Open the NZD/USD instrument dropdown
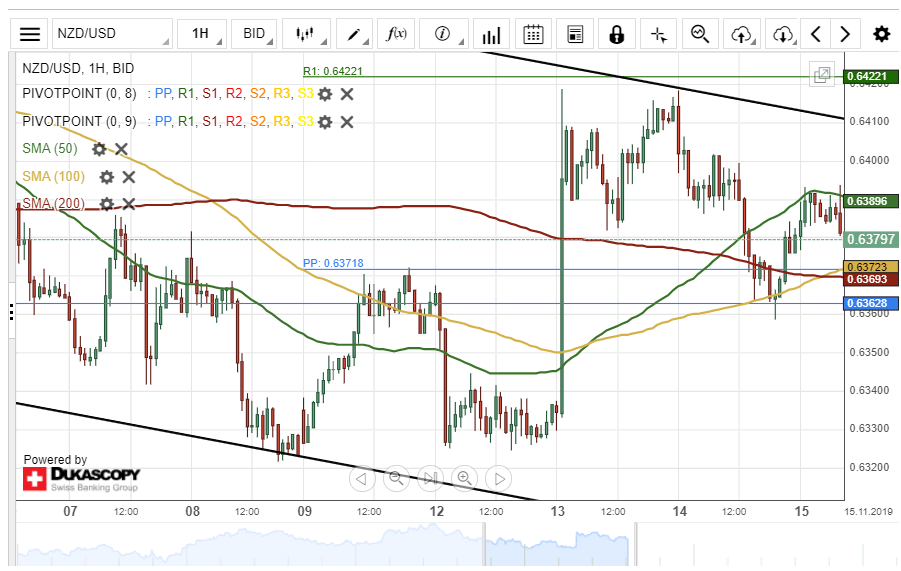Screen dimensions: 901x571 point(111,34)
